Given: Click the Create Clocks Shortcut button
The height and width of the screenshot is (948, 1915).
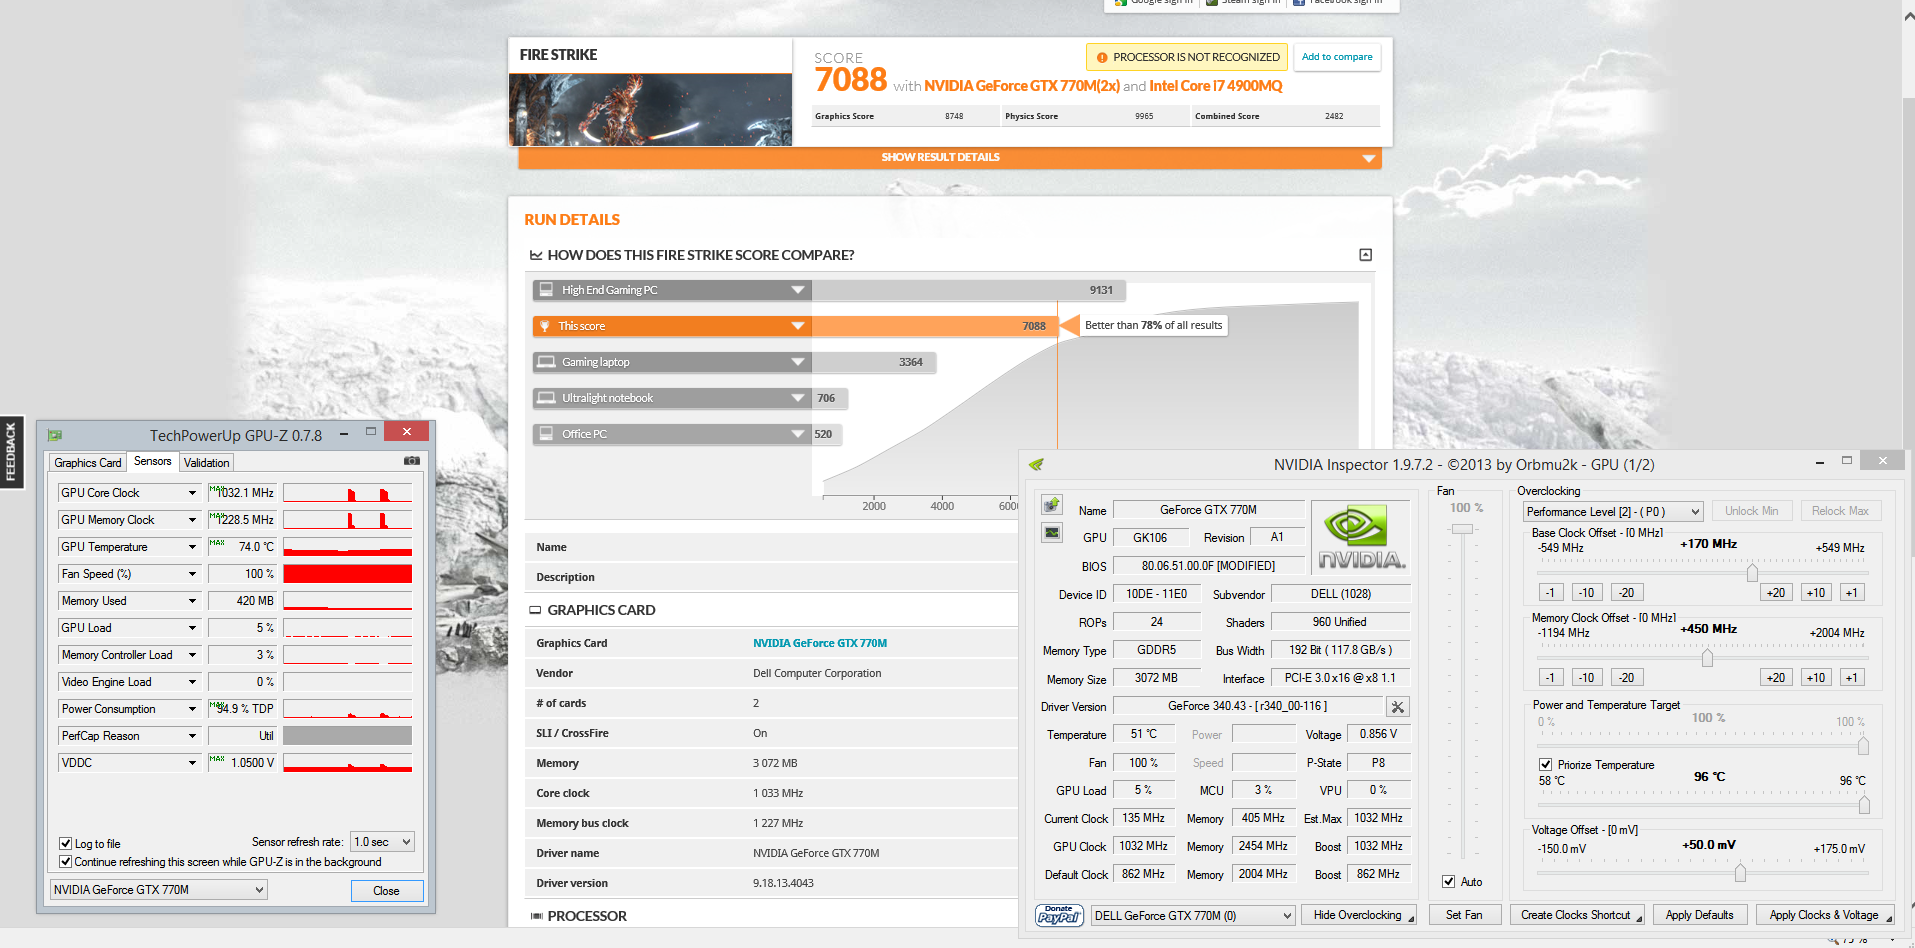Looking at the screenshot, I should click(x=1576, y=915).
